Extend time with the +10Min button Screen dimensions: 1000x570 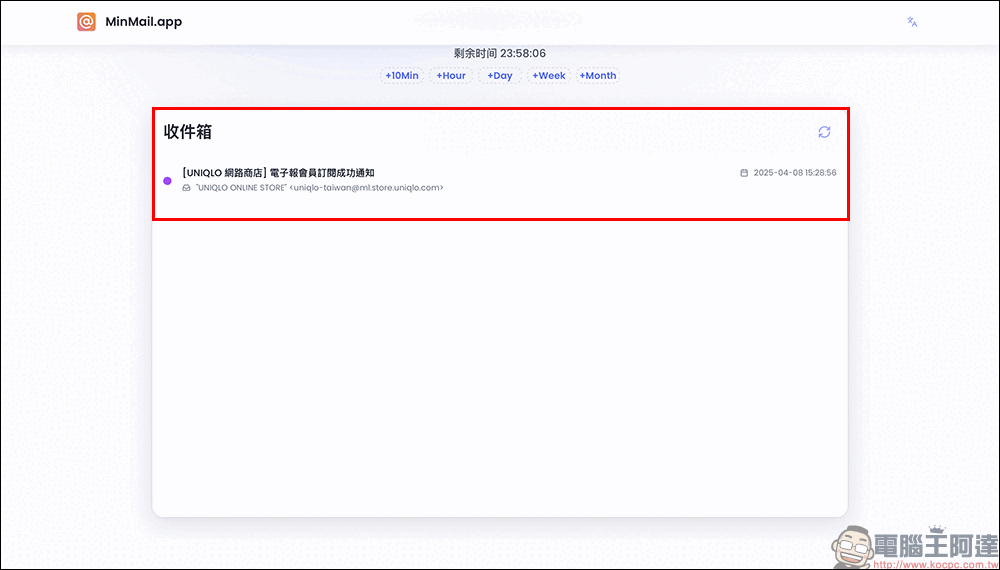coord(402,76)
